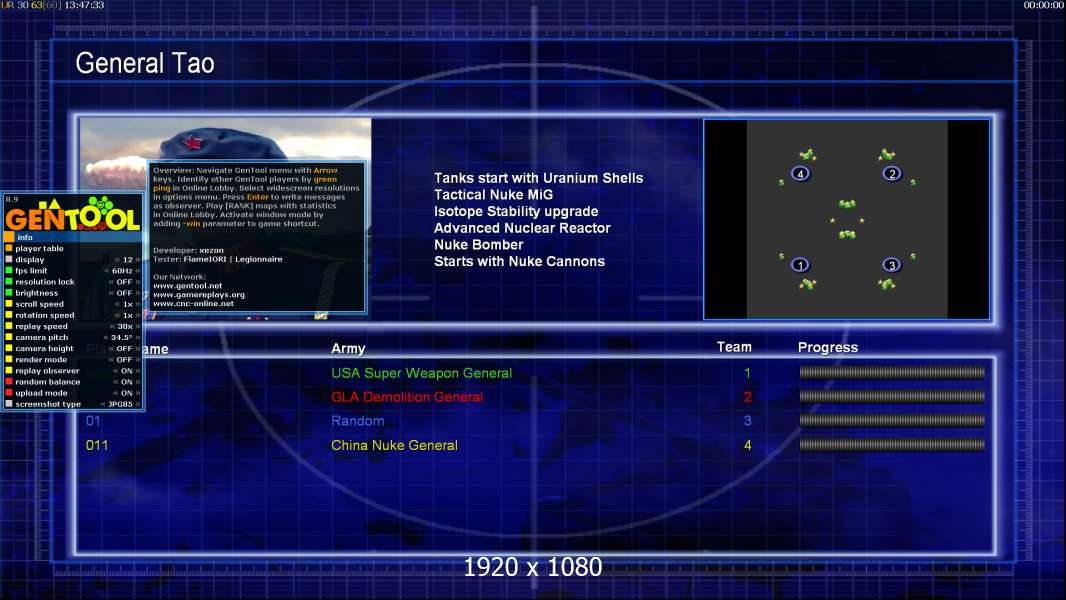Click the 'Army' column header

[x=348, y=349]
